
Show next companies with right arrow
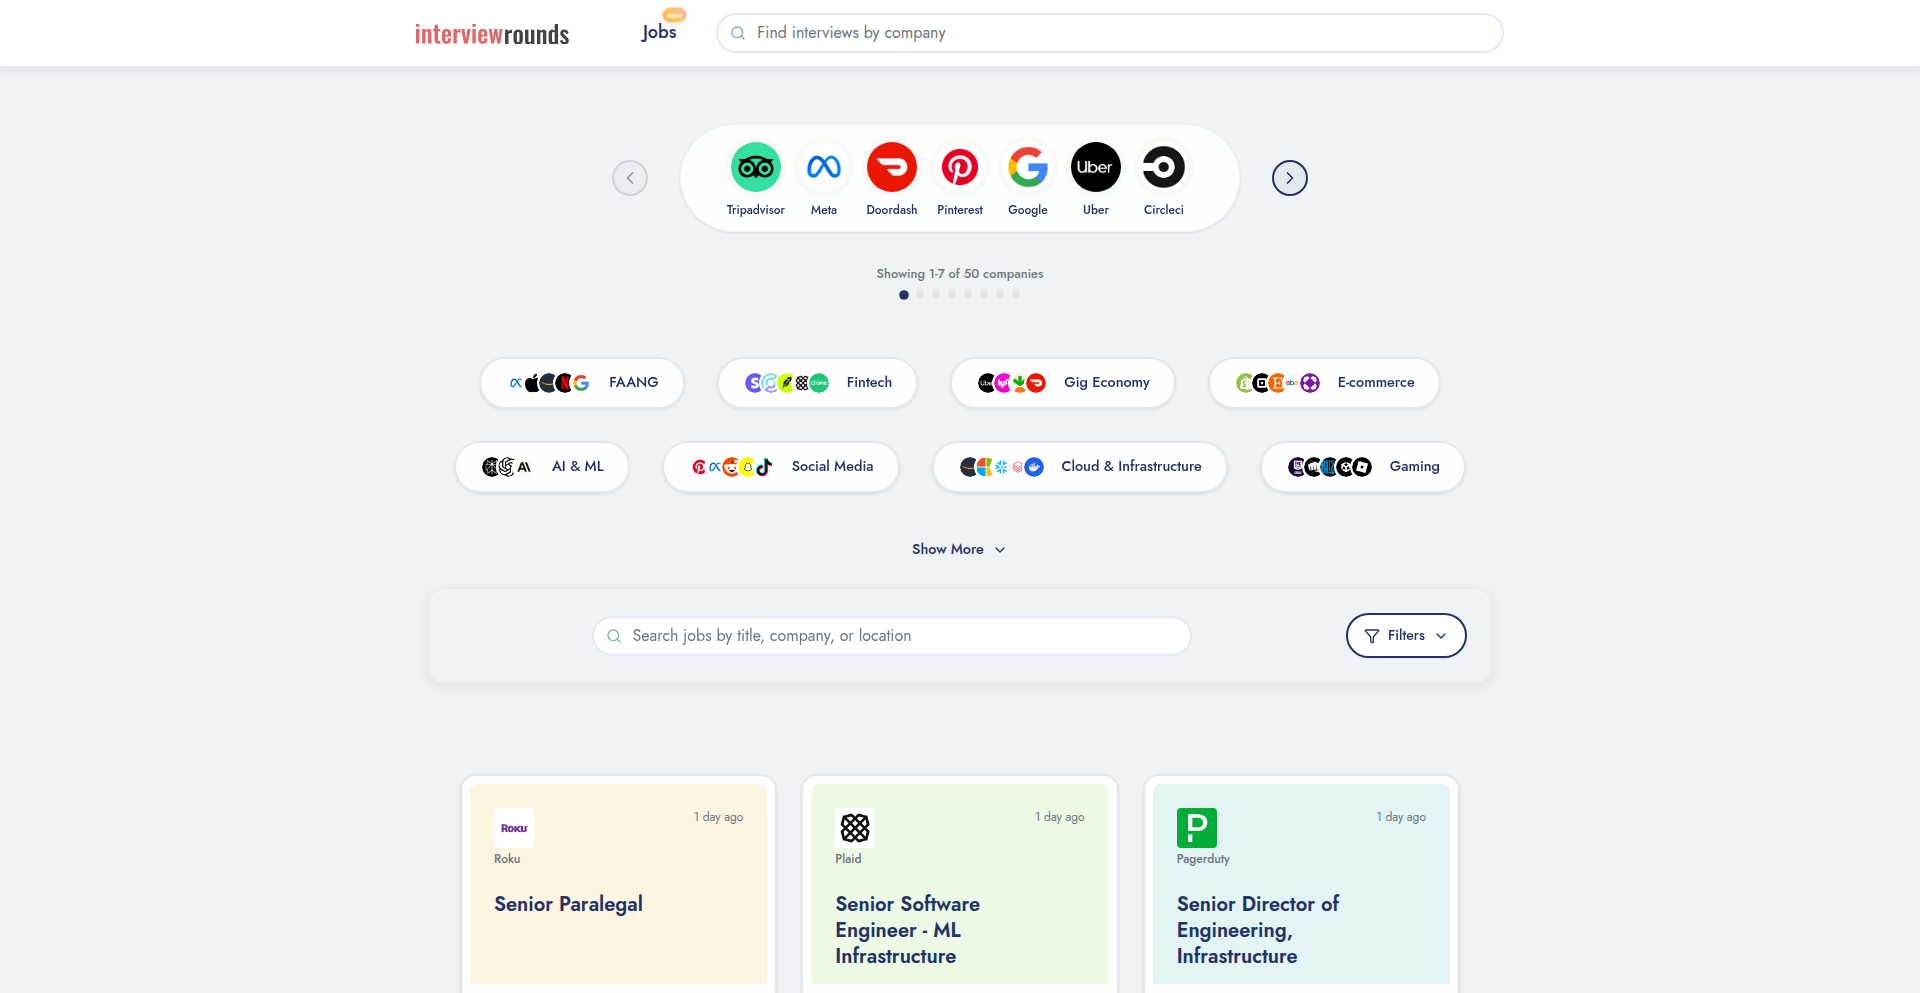(1290, 178)
